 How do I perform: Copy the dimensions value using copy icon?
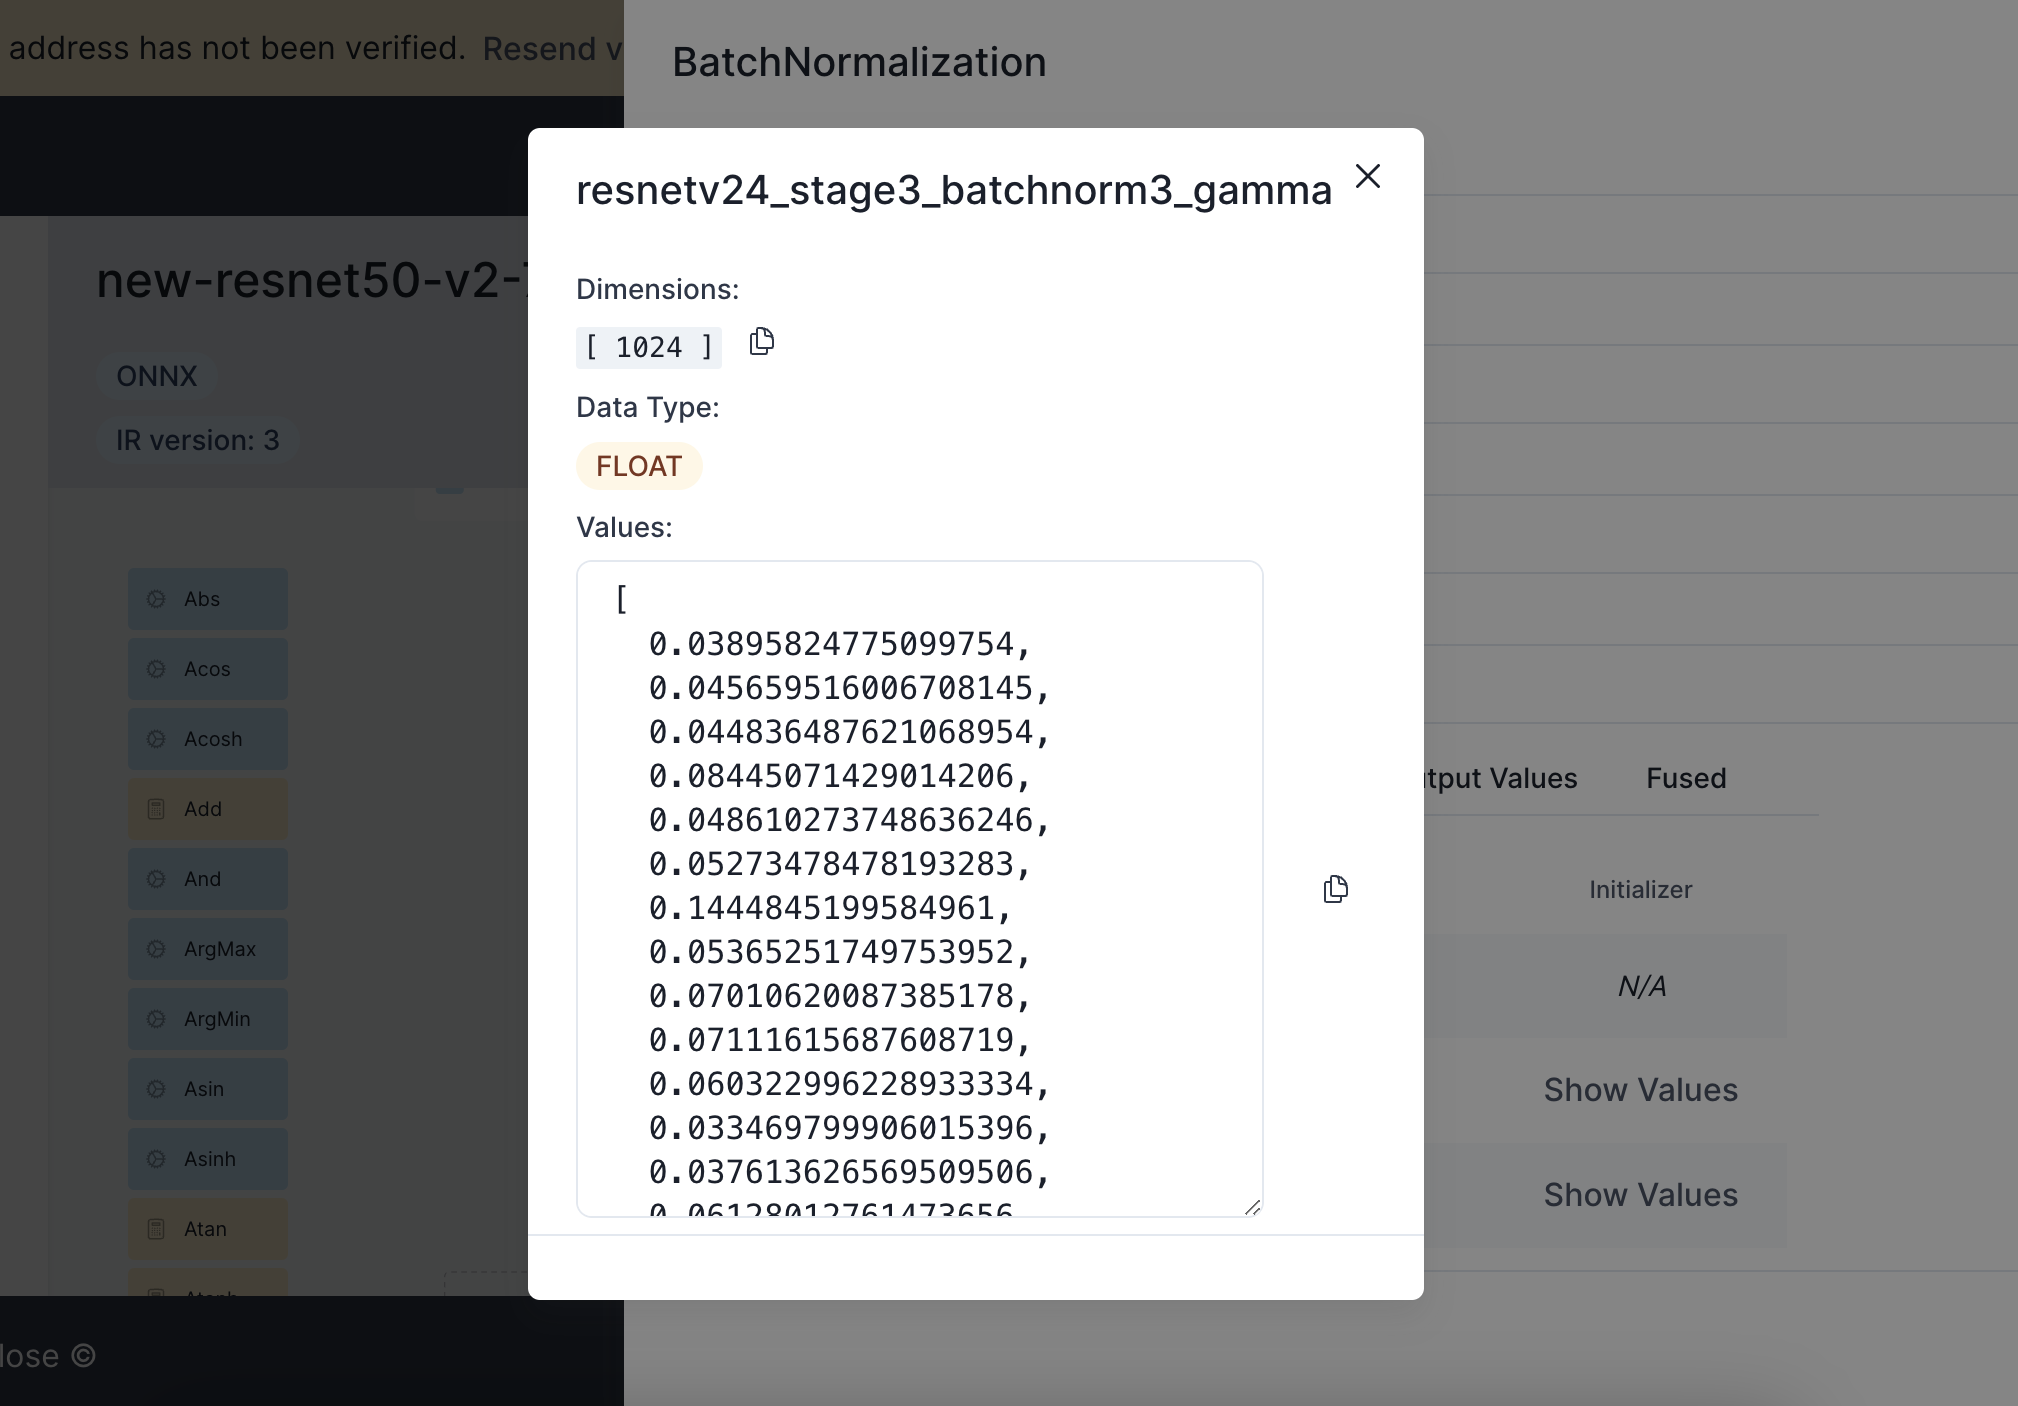[760, 343]
